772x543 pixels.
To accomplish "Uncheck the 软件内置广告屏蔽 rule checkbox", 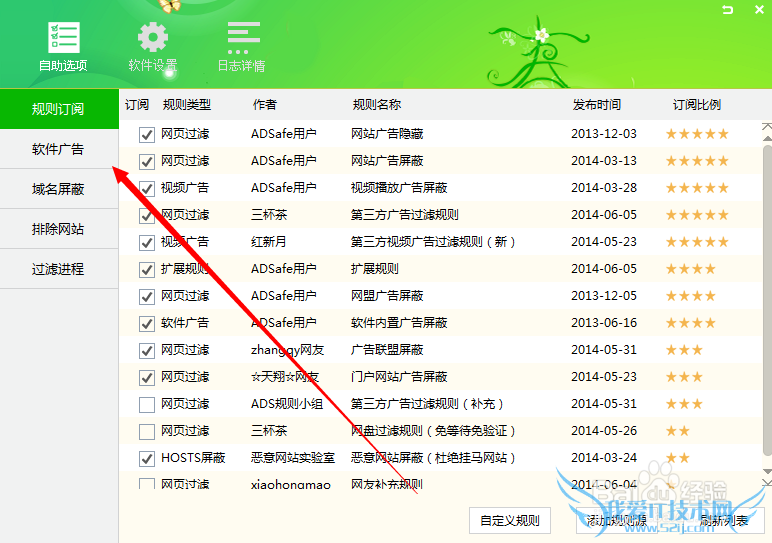I will (147, 324).
